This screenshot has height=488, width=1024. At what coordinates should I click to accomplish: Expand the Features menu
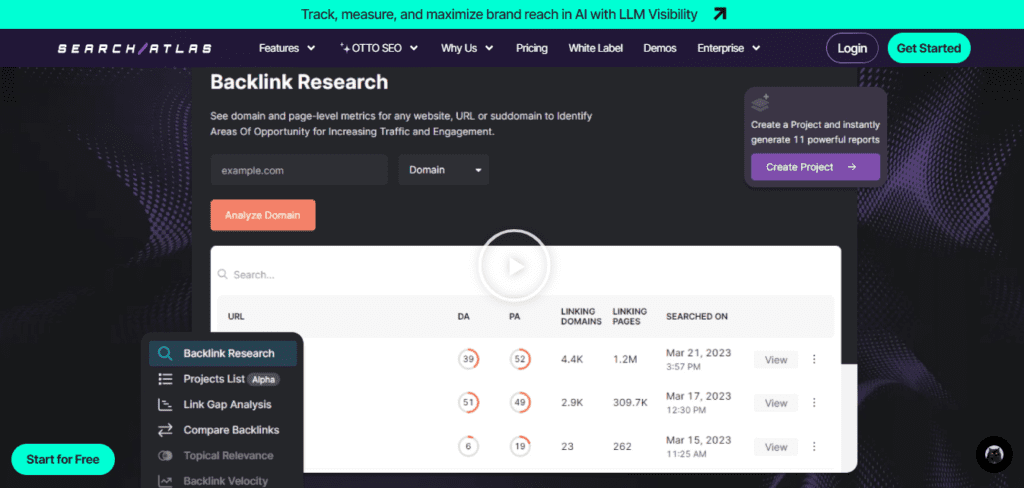287,48
